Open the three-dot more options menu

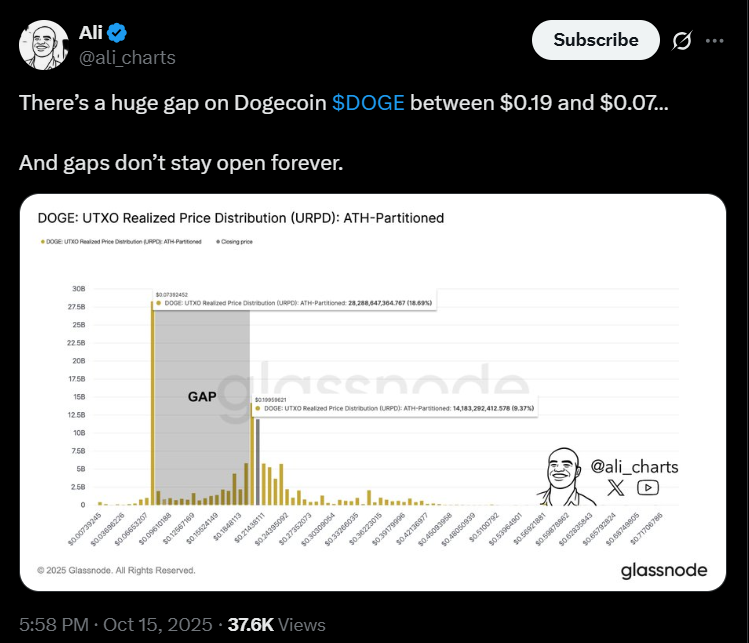[714, 41]
